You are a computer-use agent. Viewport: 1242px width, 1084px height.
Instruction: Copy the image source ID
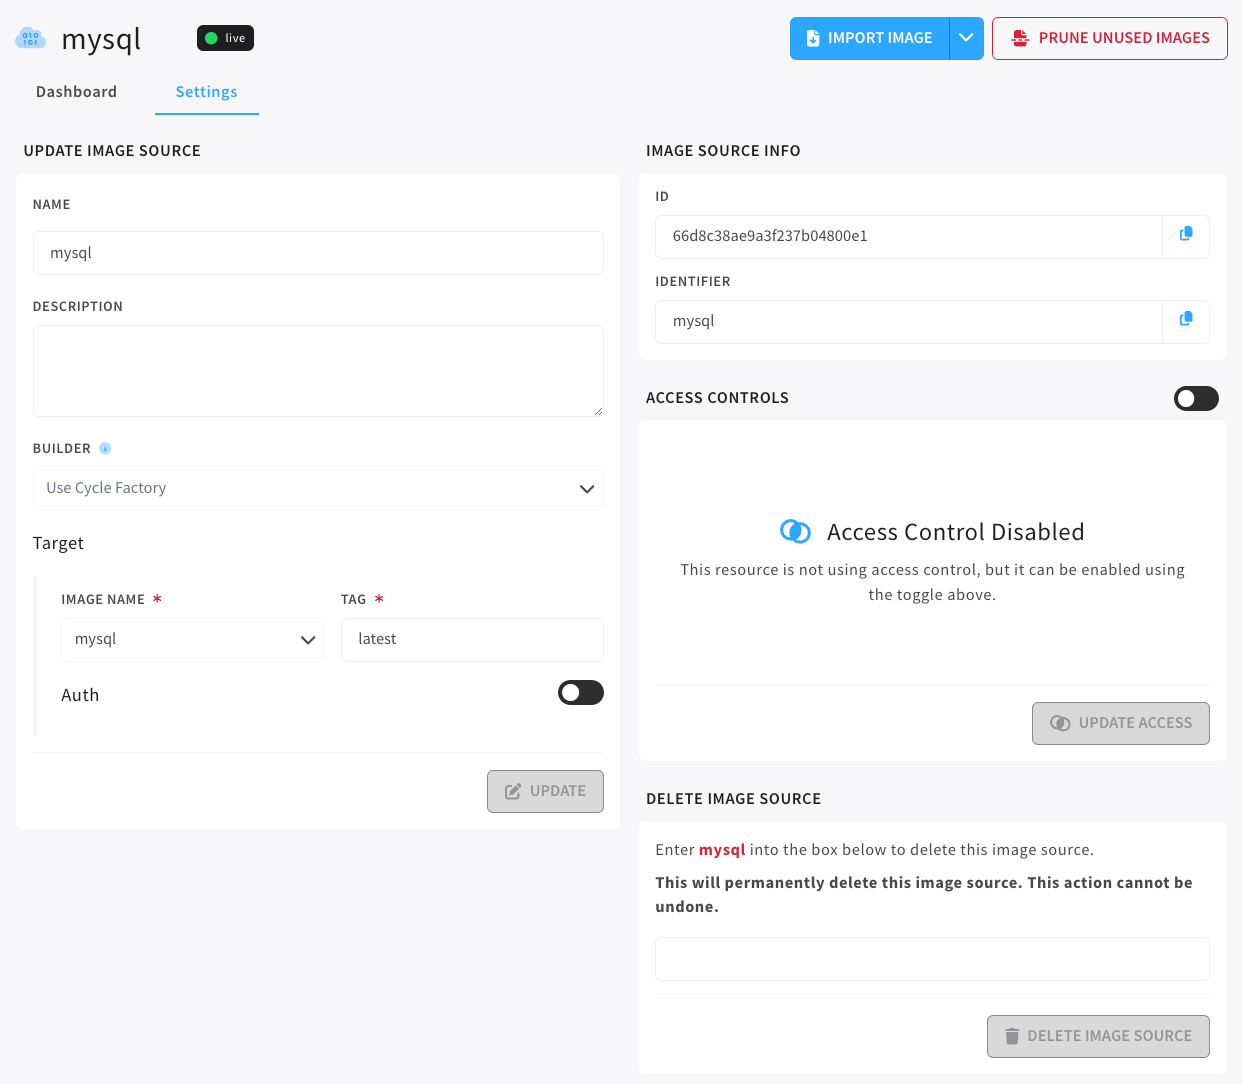(x=1186, y=236)
